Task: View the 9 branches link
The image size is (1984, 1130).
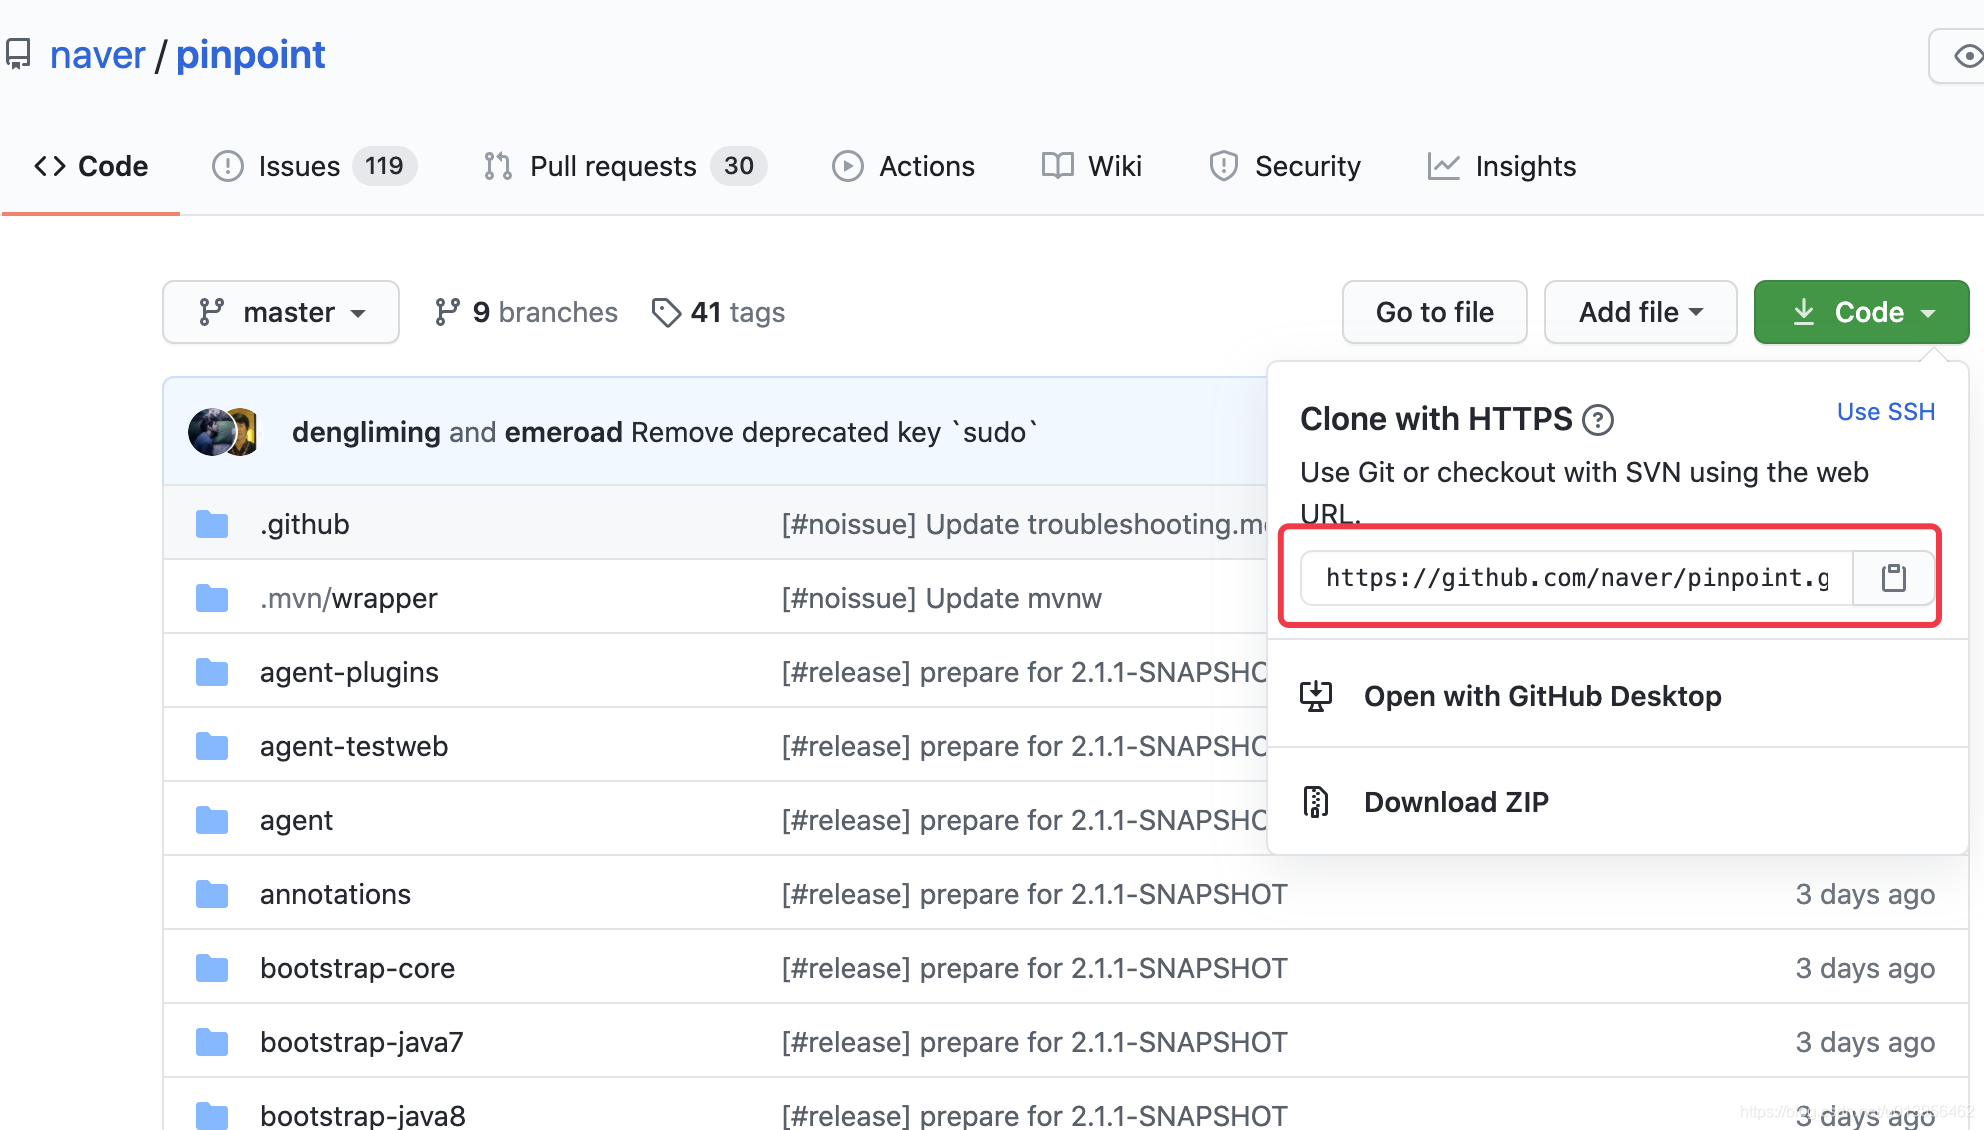Action: (x=527, y=312)
